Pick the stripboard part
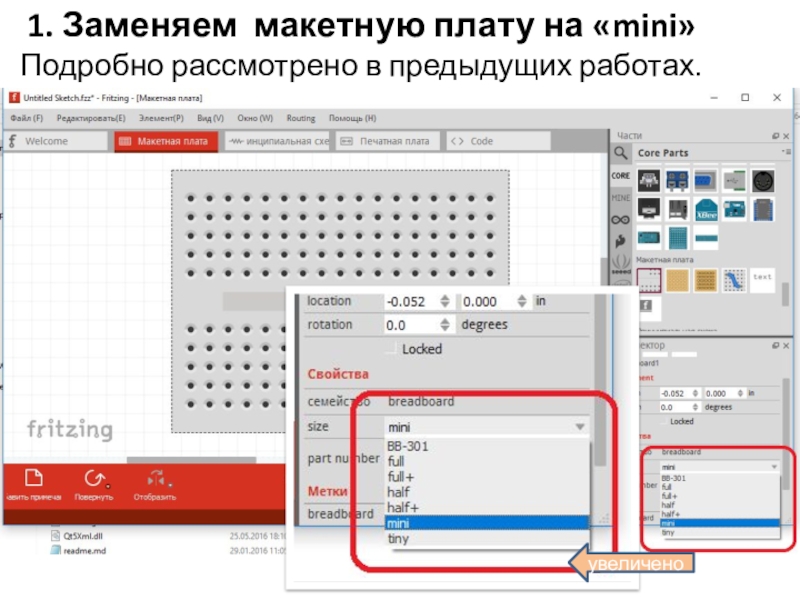The height and width of the screenshot is (600, 800). [706, 280]
